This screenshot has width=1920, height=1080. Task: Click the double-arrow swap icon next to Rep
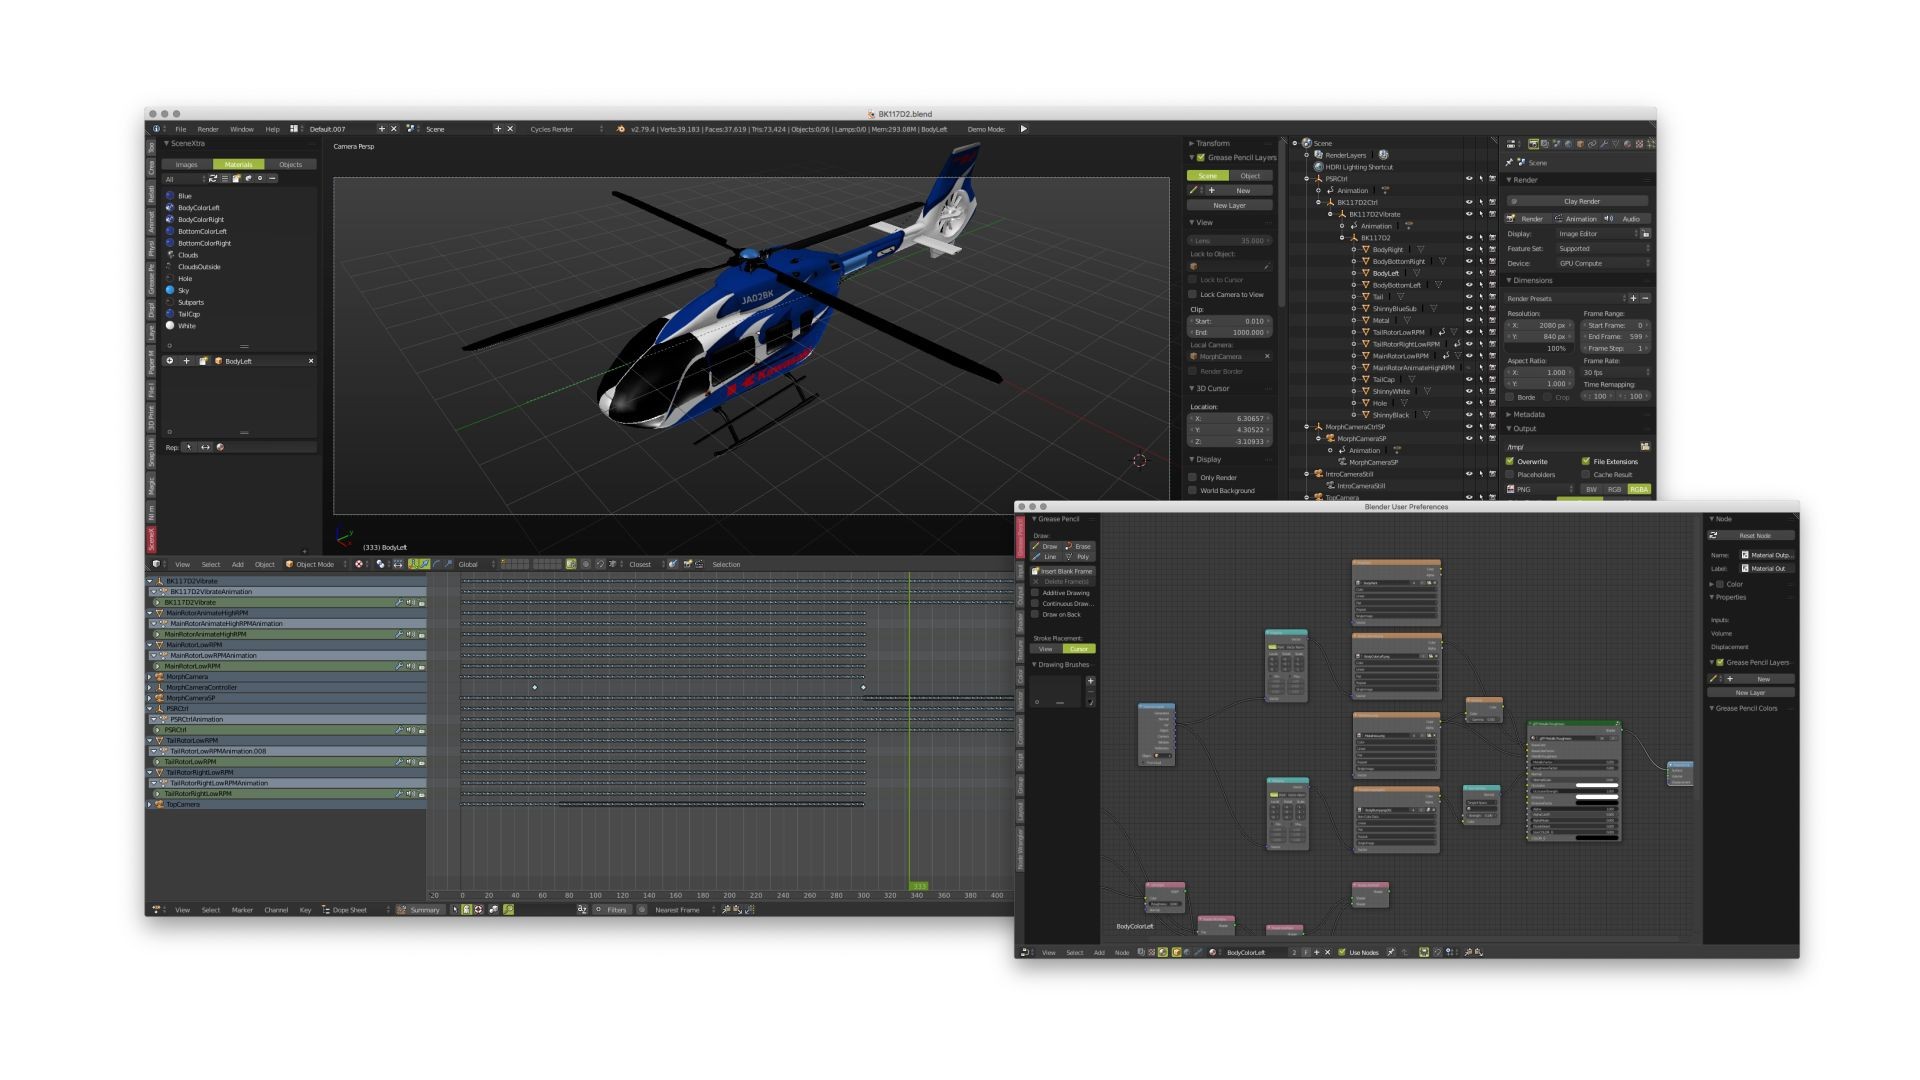click(205, 447)
